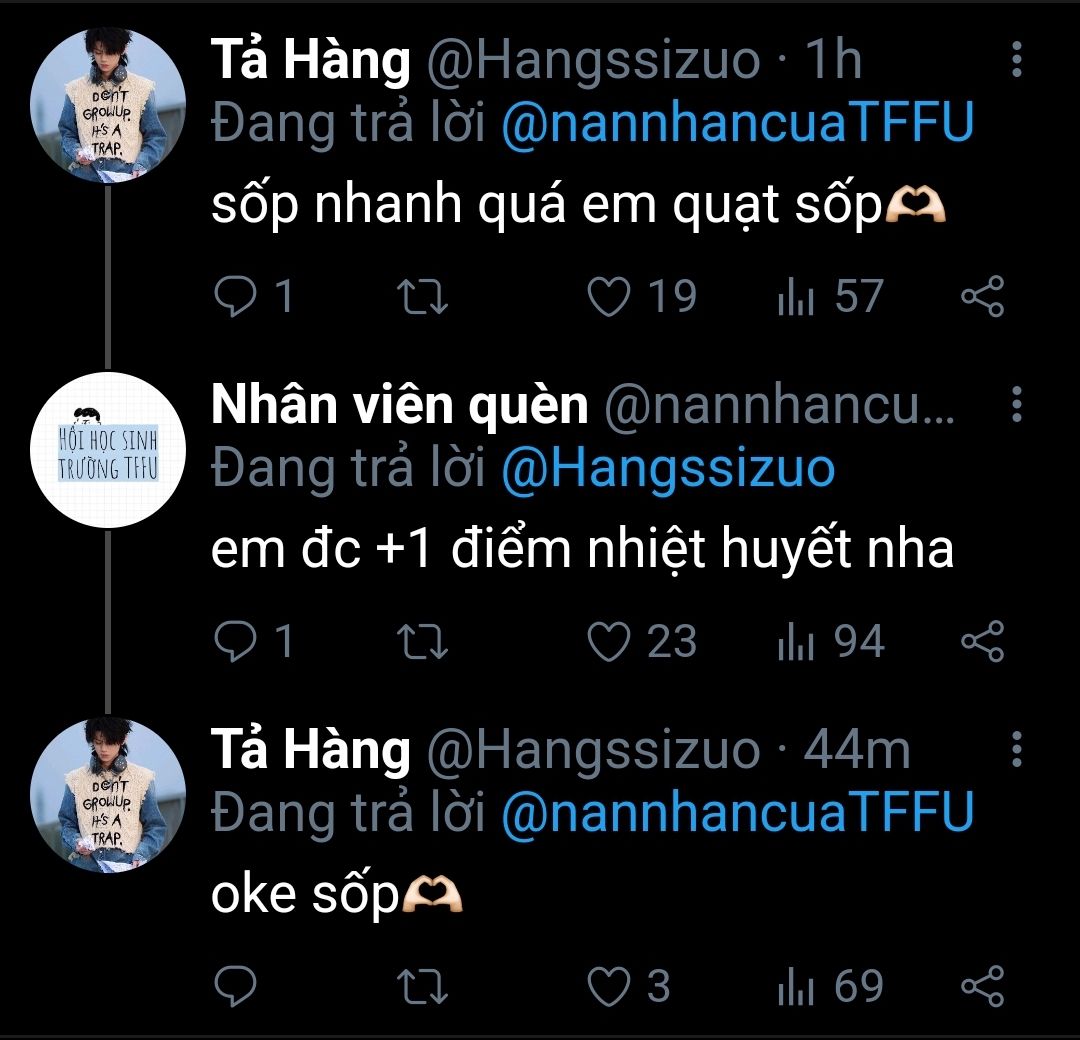Screen dimensions: 1080x1040
Task: Reply to the "sốp nhanh quá em quạt sốp" tweet
Action: 236,297
